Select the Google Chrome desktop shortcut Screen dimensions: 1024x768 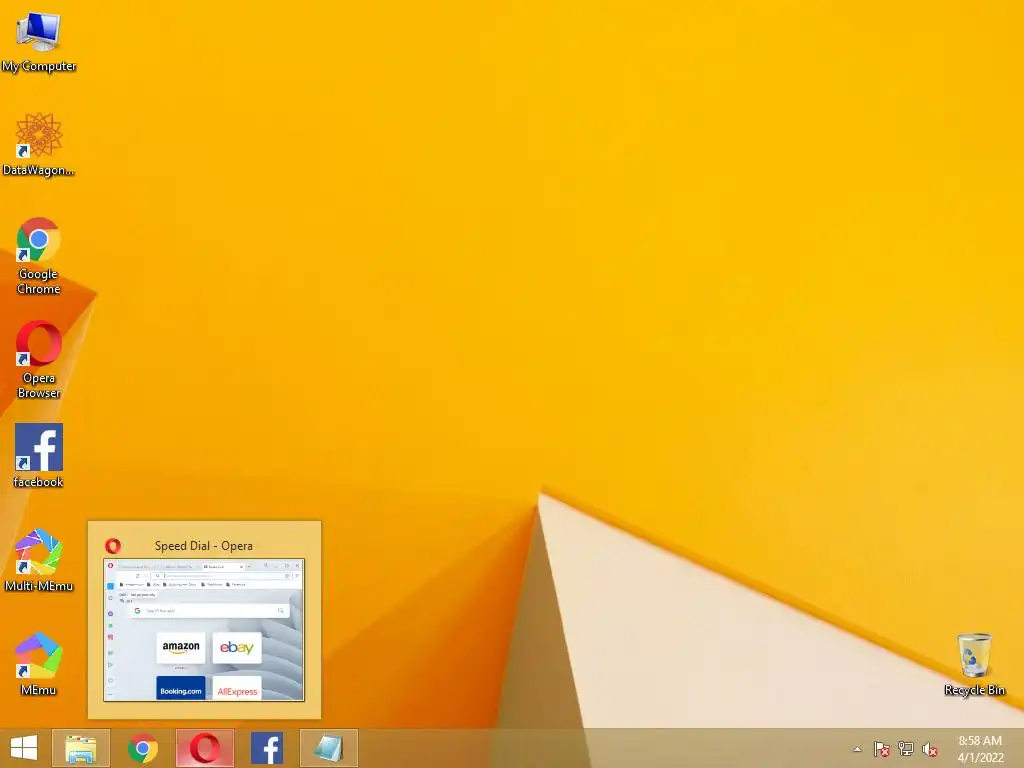39,256
